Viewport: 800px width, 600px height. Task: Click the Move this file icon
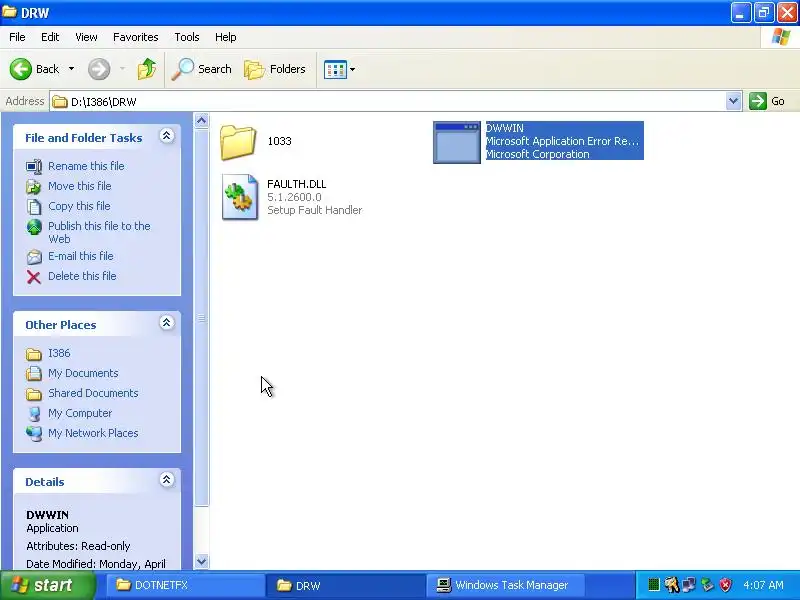point(34,187)
